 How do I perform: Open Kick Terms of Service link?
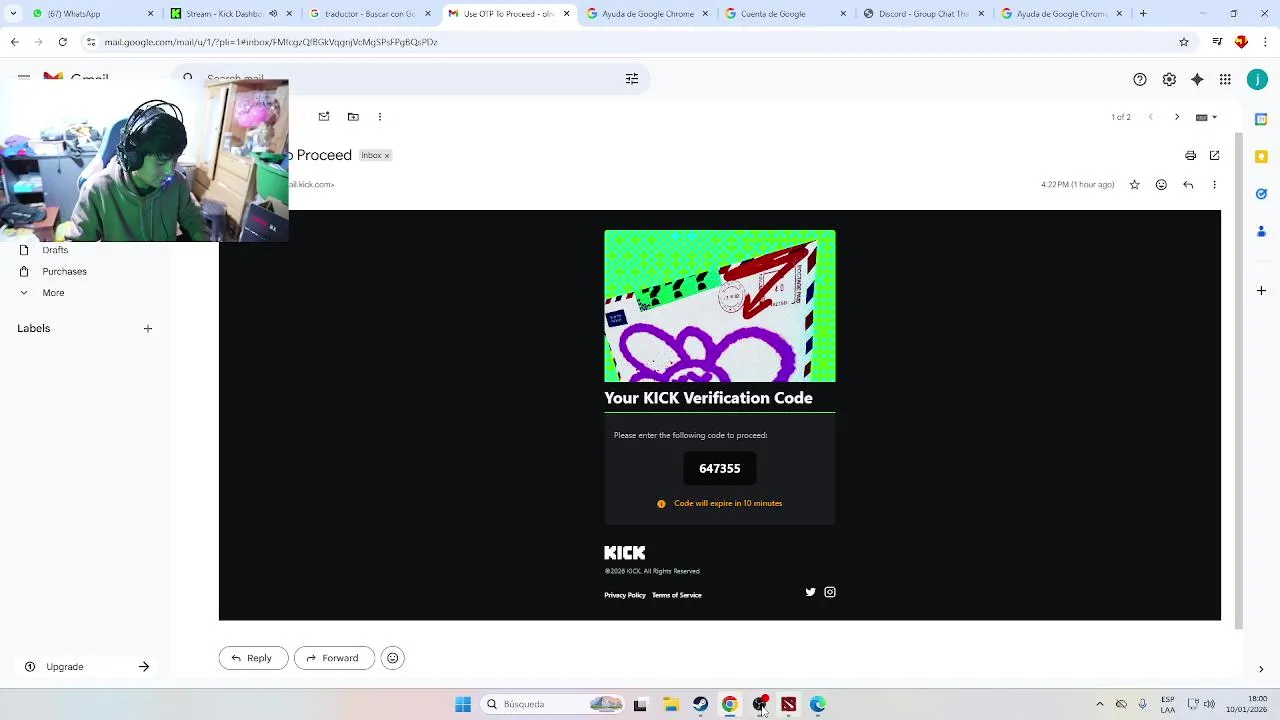tap(677, 595)
